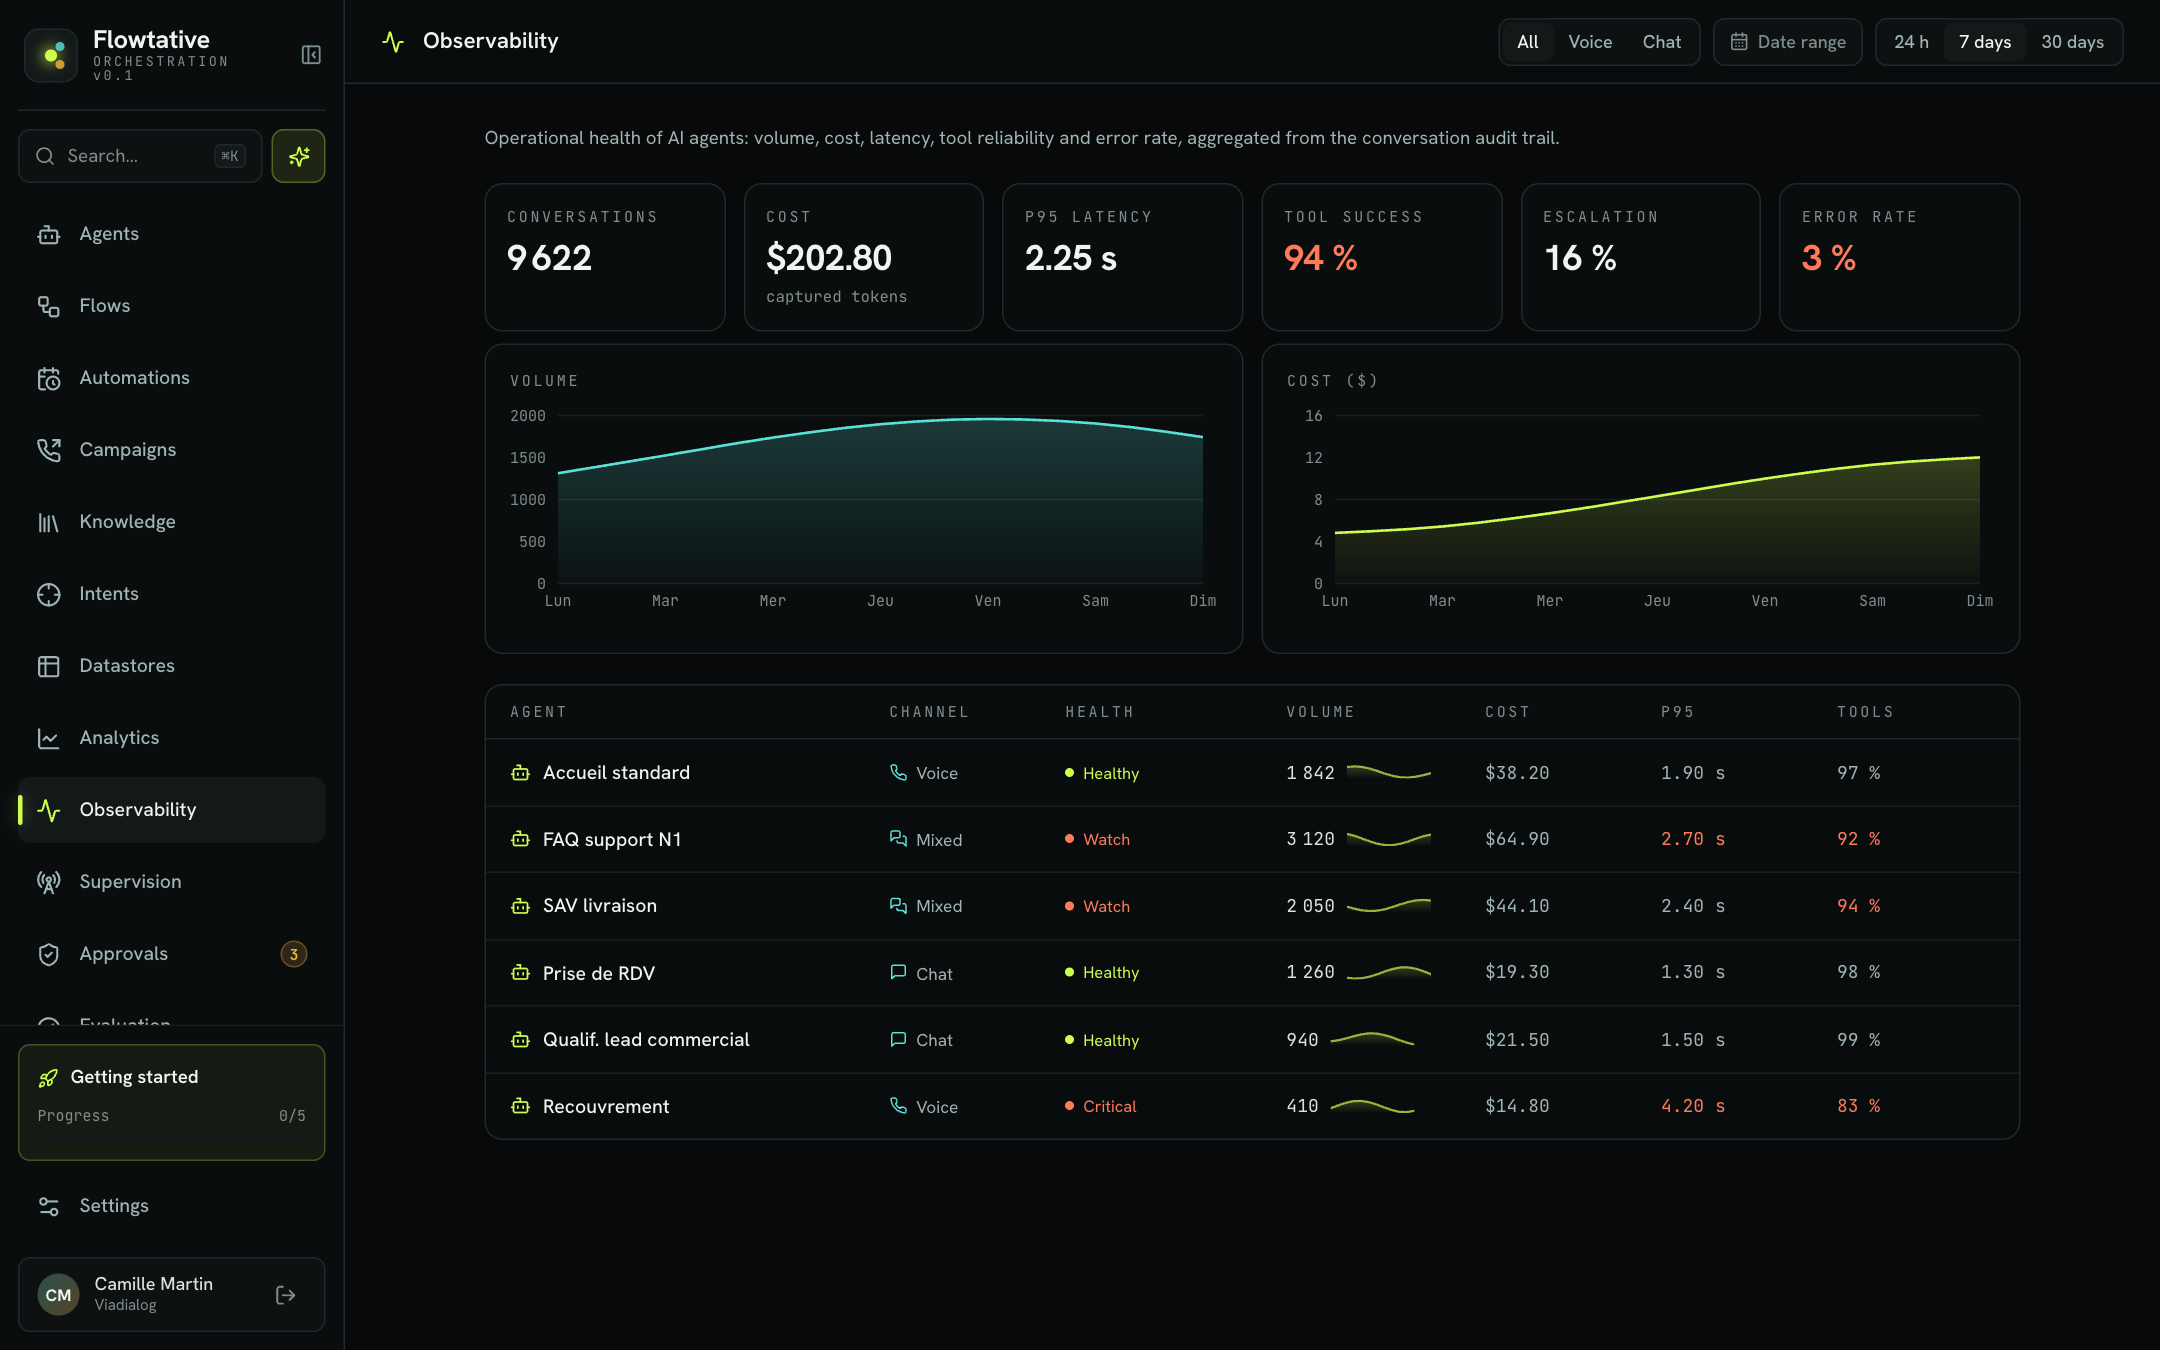Open Agents from the sidebar
Screen dimensions: 2160x1350
(171, 234)
